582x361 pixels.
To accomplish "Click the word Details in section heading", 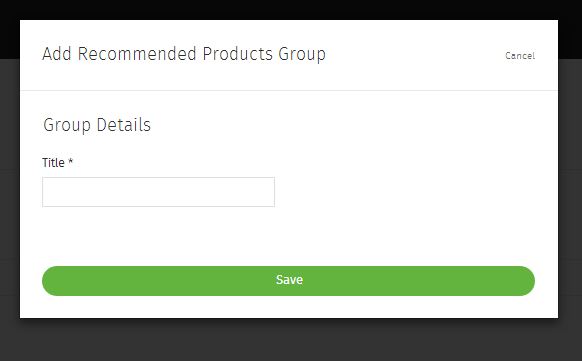I will tap(124, 125).
